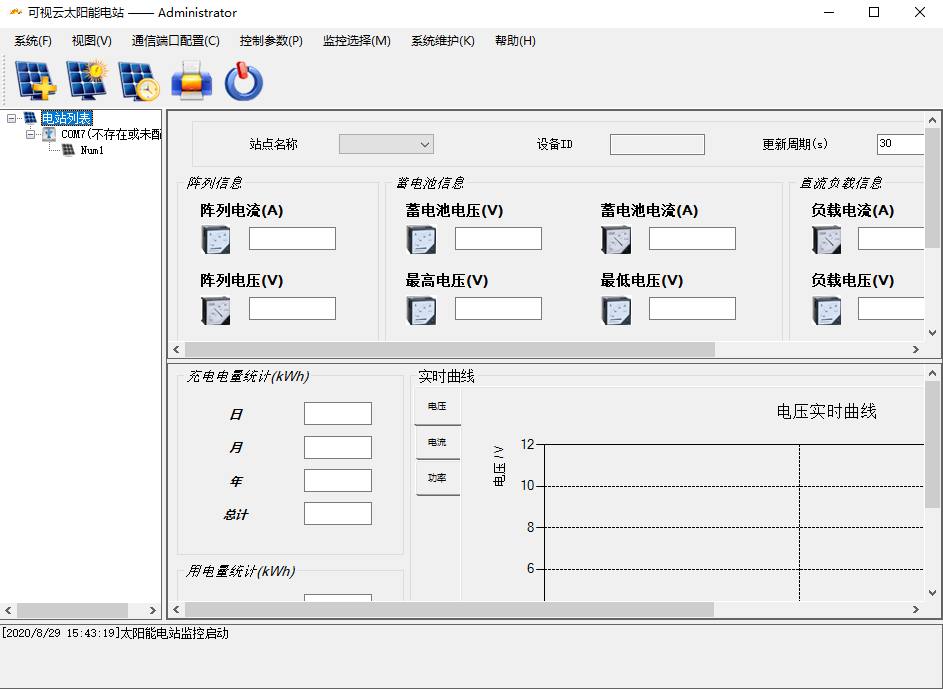Viewport: 943px width, 689px height.
Task: Open the 站点名称 dropdown
Action: coord(386,144)
